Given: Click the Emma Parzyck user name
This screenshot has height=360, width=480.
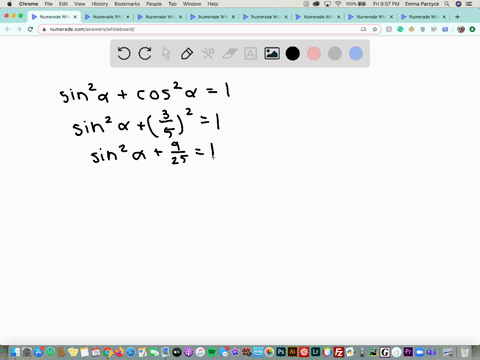Looking at the screenshot, I should 422,4.
